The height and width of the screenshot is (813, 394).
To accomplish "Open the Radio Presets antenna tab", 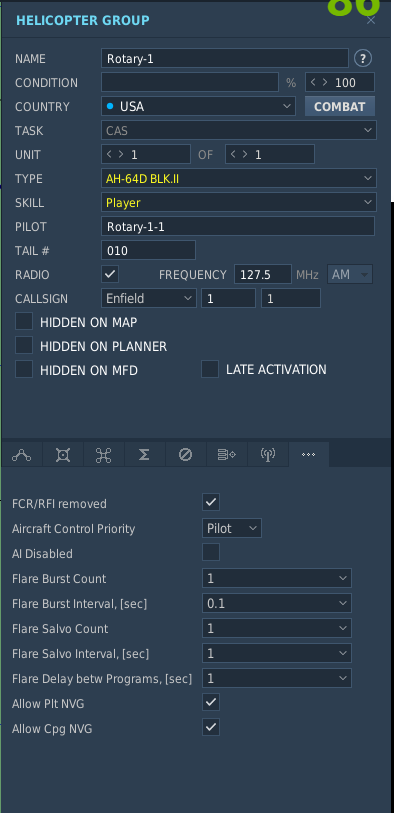I will pos(268,455).
